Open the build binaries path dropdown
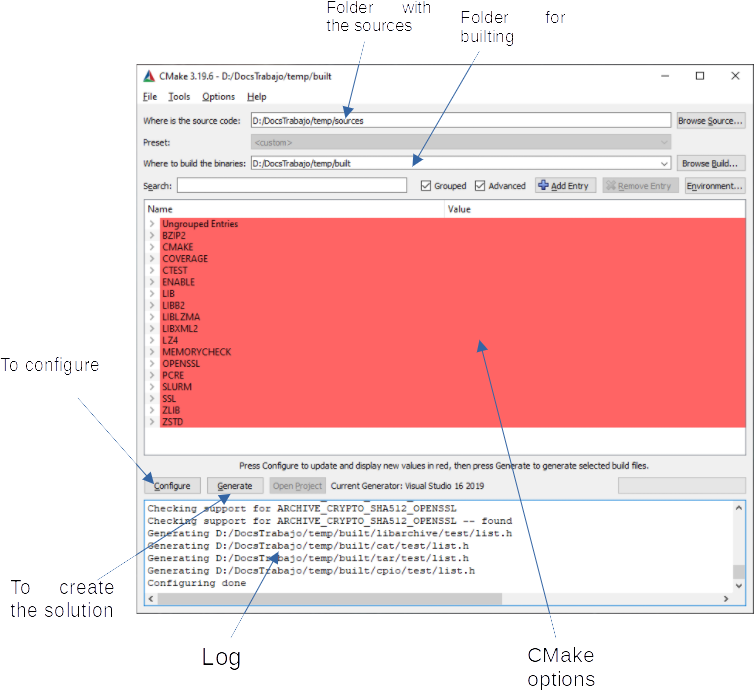The width and height of the screenshot is (754, 690). [x=664, y=163]
